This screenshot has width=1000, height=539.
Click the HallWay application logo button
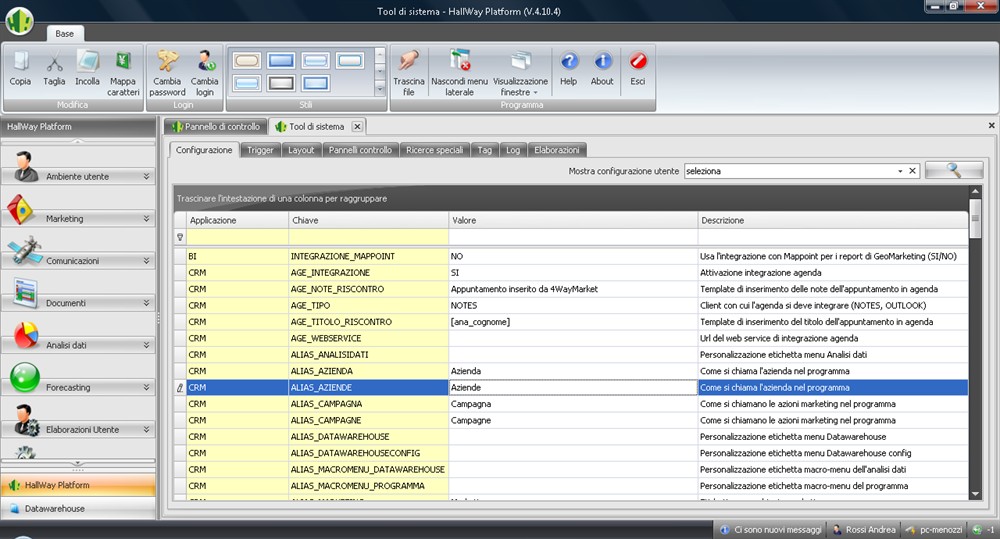coord(20,20)
